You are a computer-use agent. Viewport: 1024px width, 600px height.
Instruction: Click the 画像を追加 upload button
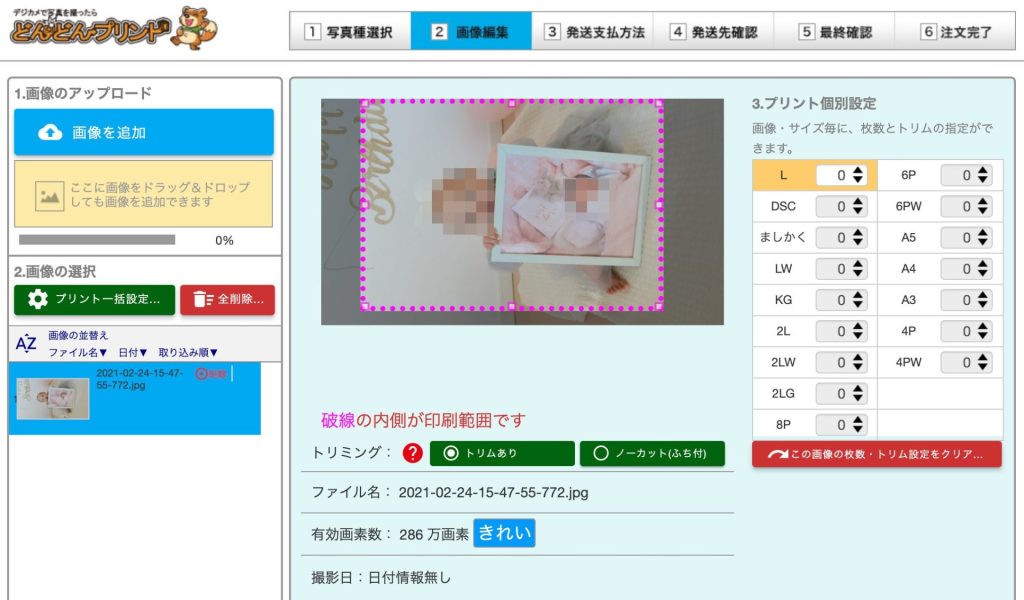[144, 132]
